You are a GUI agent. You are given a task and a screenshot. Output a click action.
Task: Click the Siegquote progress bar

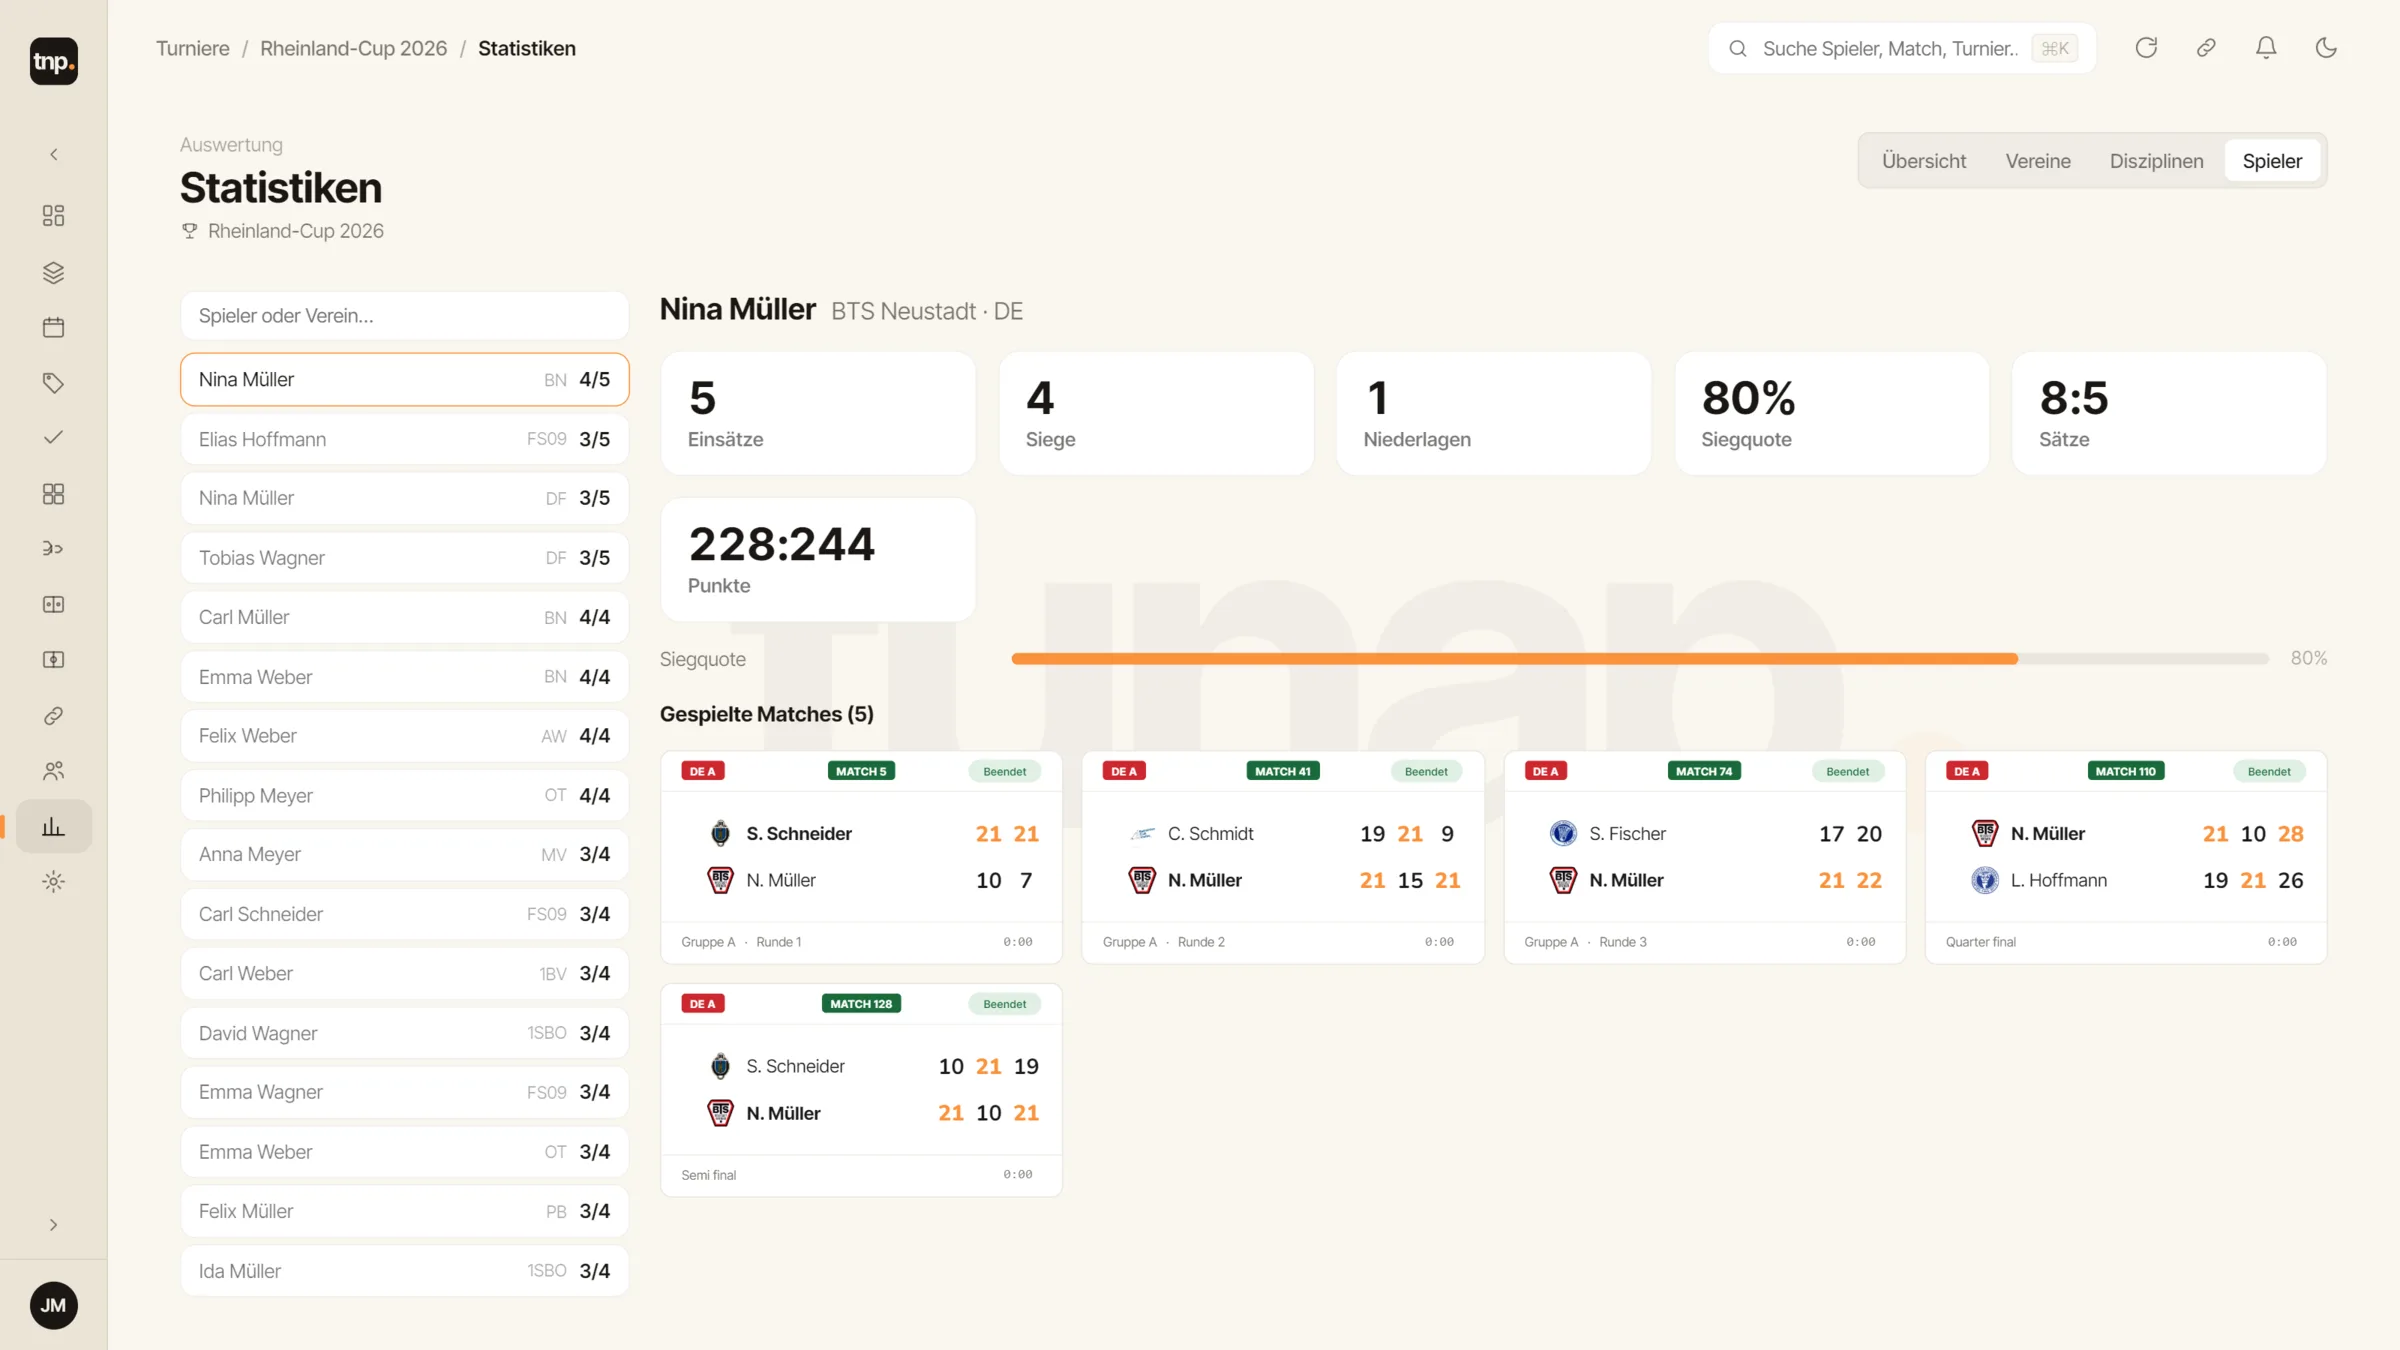(1640, 659)
